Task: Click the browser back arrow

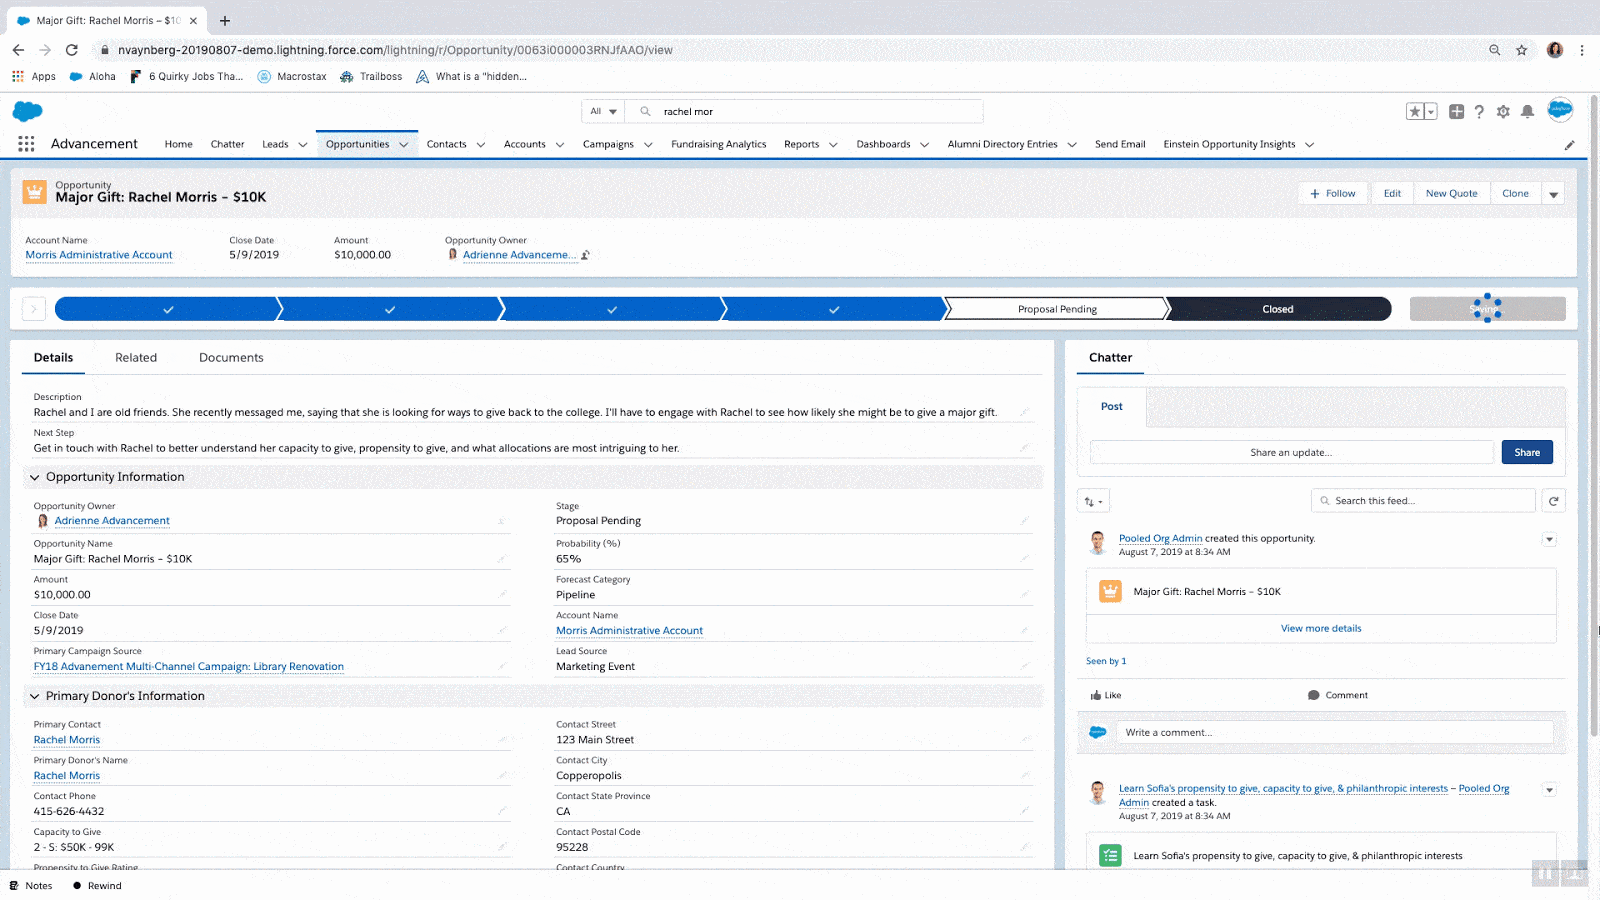Action: pyautogui.click(x=18, y=50)
